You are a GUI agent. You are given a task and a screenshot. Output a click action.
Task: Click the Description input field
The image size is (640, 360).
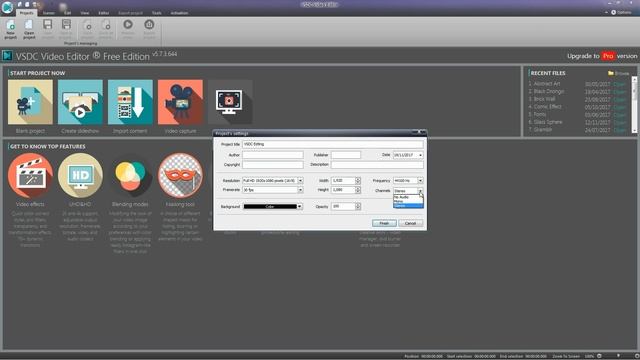[x=377, y=164]
